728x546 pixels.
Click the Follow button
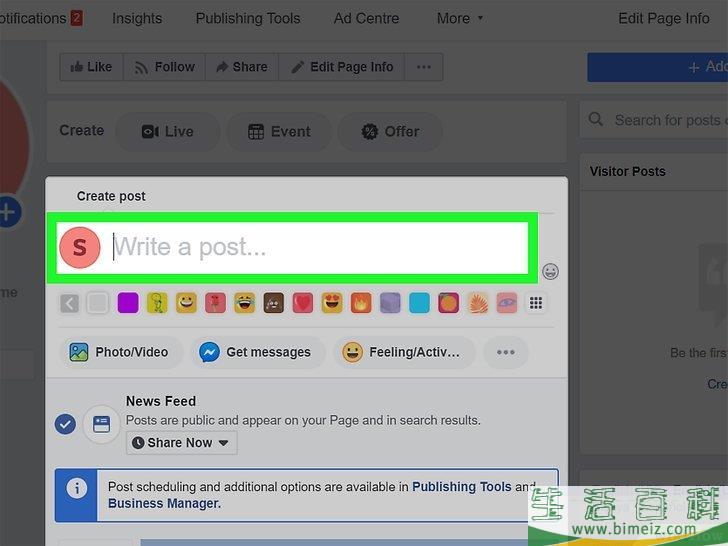(x=164, y=67)
